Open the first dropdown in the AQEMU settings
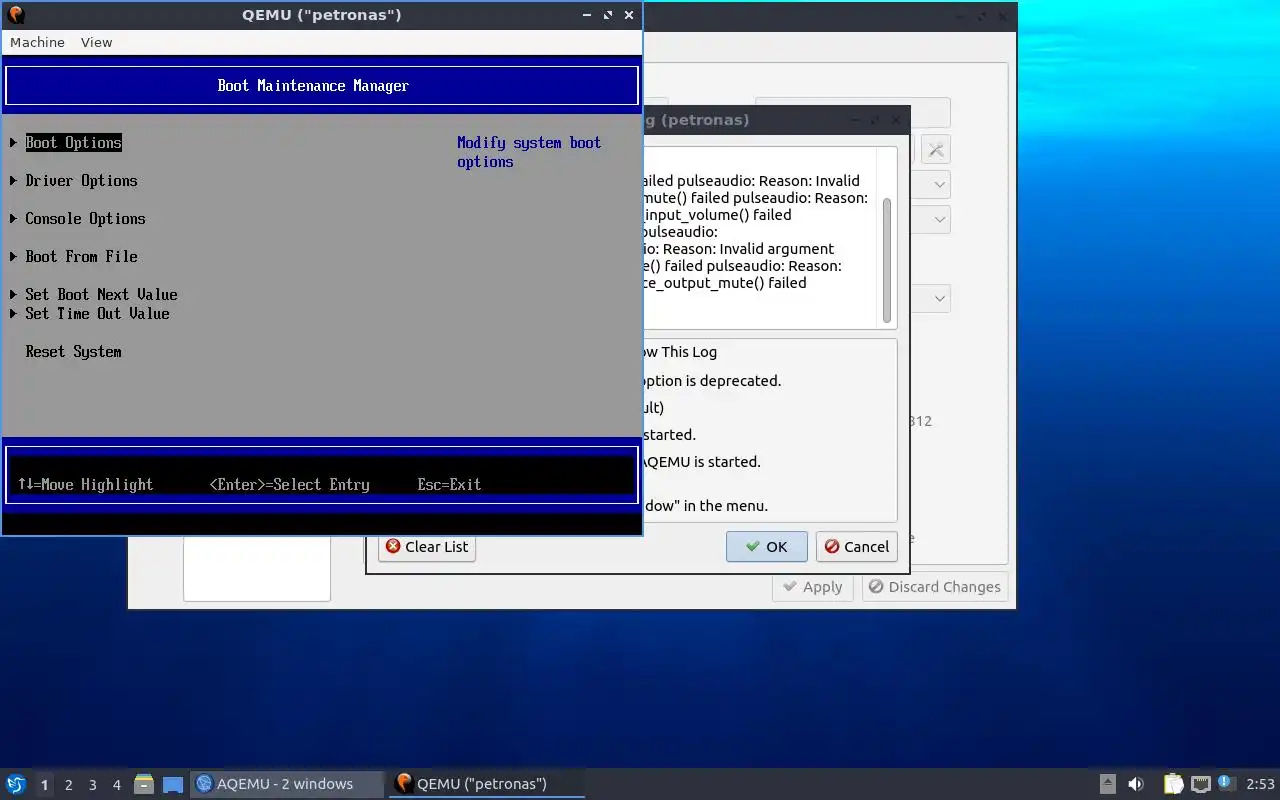The image size is (1280, 800). 939,185
